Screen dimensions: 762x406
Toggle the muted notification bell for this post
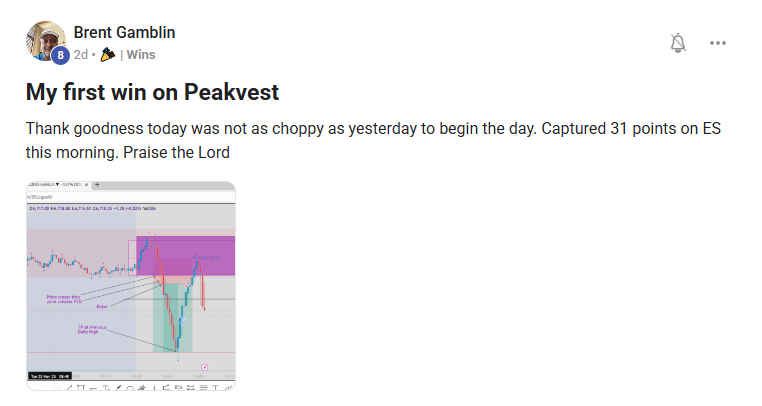tap(678, 43)
